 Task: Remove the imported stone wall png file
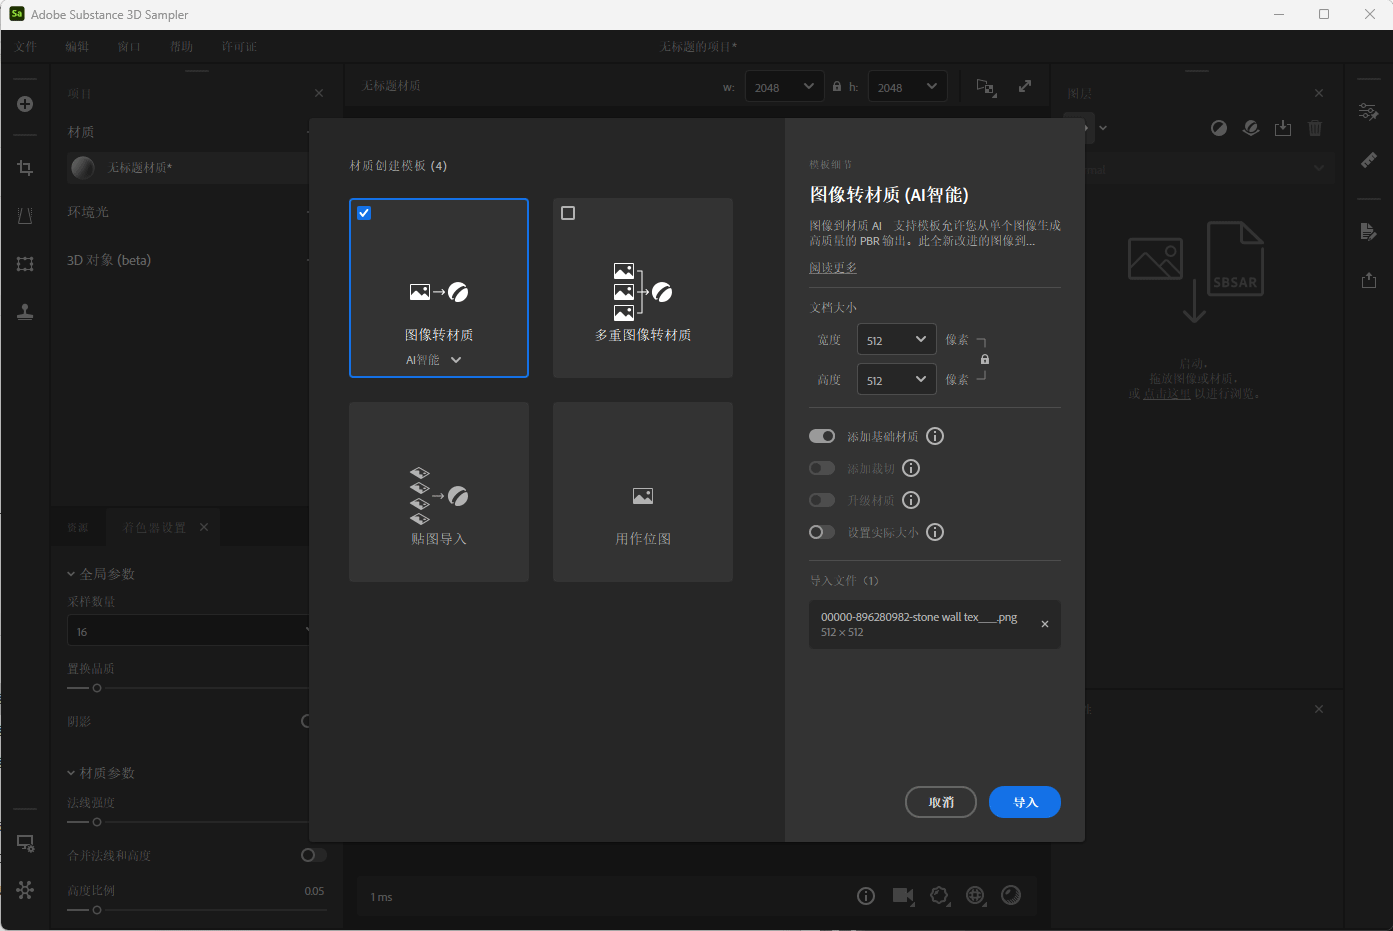[x=1045, y=624]
